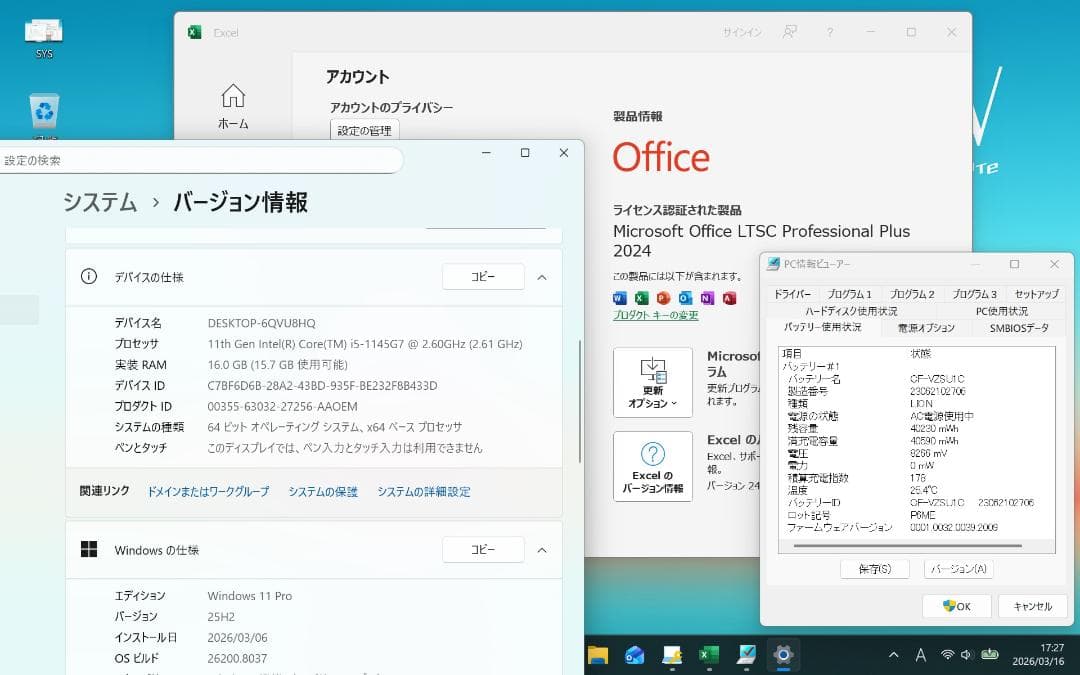Click the PowerPoint icon under 製品情報
The width and height of the screenshot is (1080, 675).
pos(664,298)
